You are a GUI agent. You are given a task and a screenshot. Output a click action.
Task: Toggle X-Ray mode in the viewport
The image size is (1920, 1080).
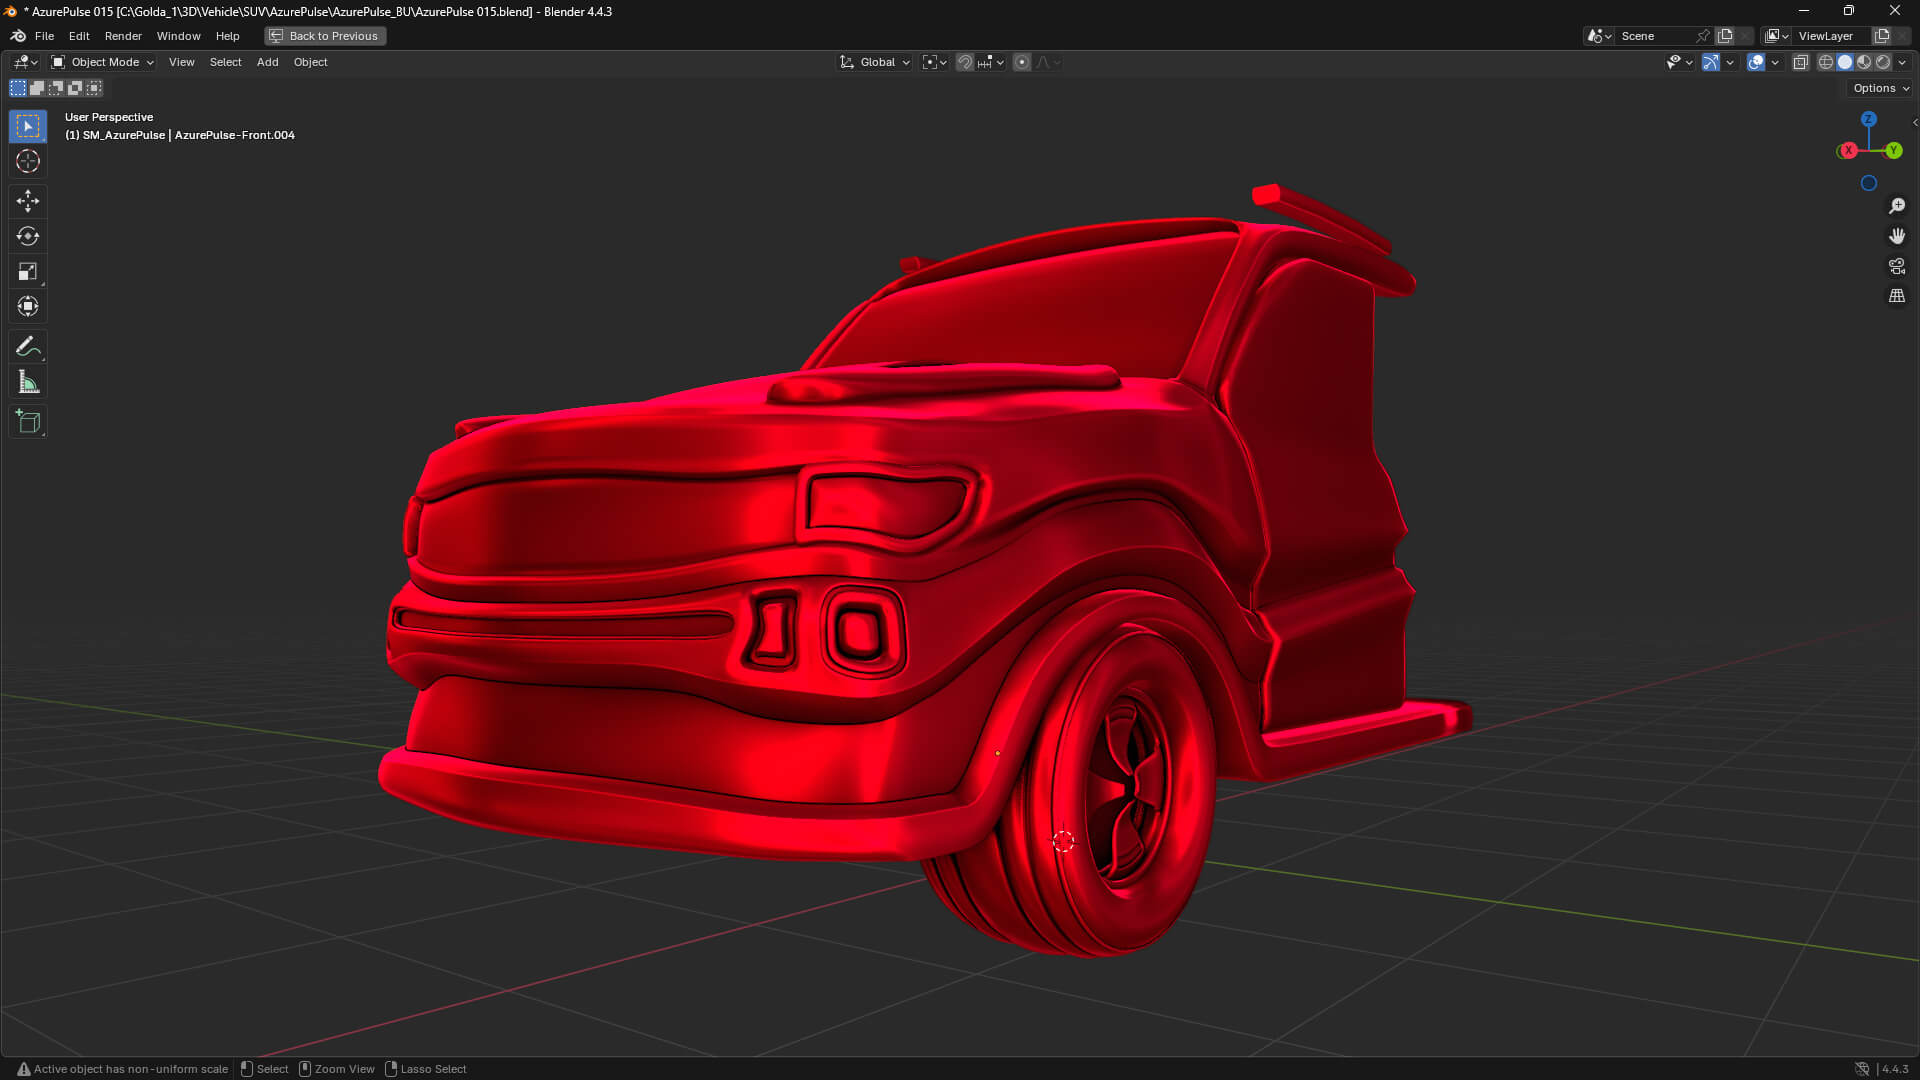(x=1800, y=62)
